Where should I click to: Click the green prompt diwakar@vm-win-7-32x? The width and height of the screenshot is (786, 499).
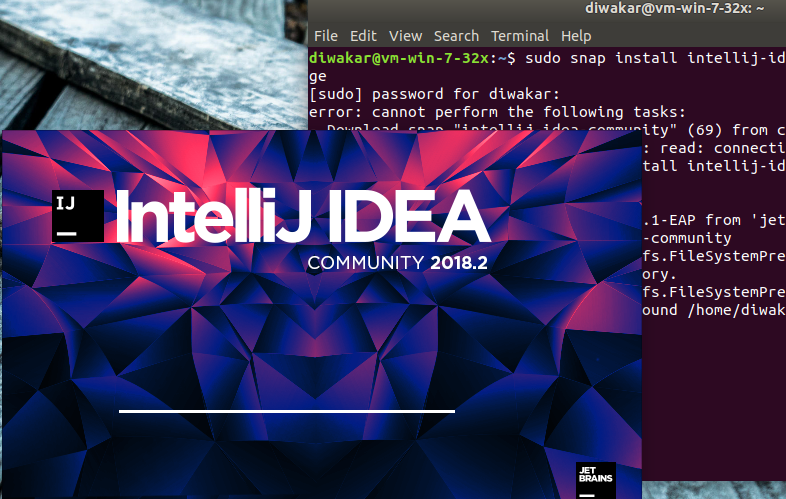click(399, 58)
